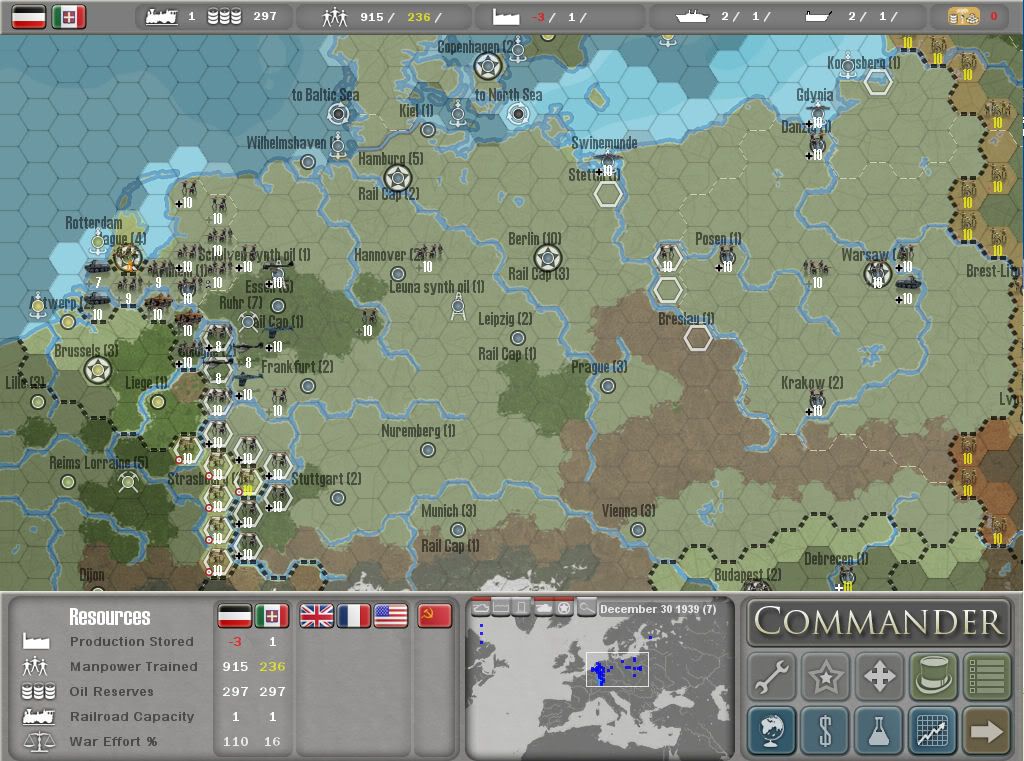Toggle the tank unit filter on the minimap
1024x761 pixels.
pyautogui.click(x=543, y=607)
